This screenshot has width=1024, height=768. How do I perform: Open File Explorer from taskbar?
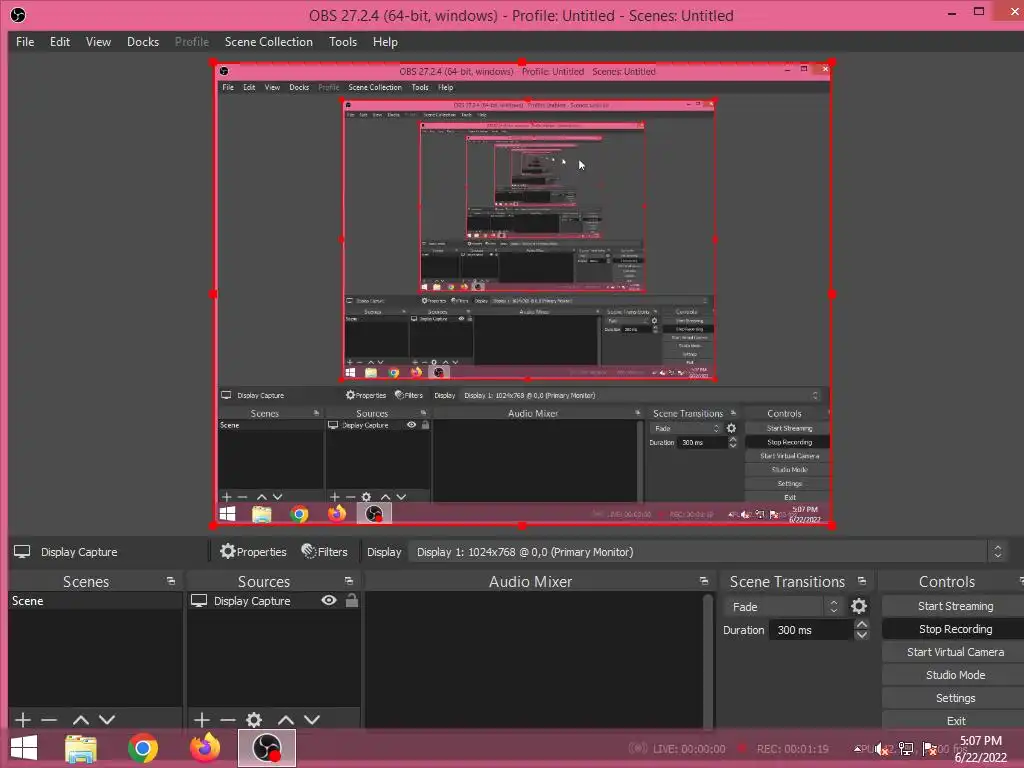pyautogui.click(x=81, y=748)
